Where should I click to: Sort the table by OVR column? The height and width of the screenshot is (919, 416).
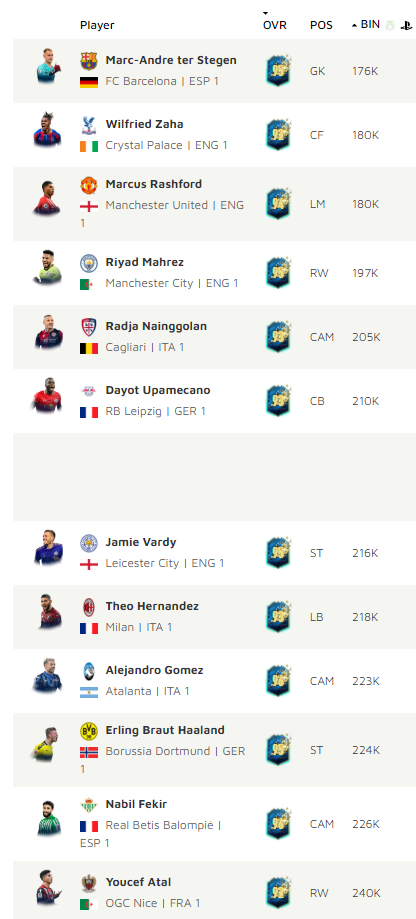[275, 25]
